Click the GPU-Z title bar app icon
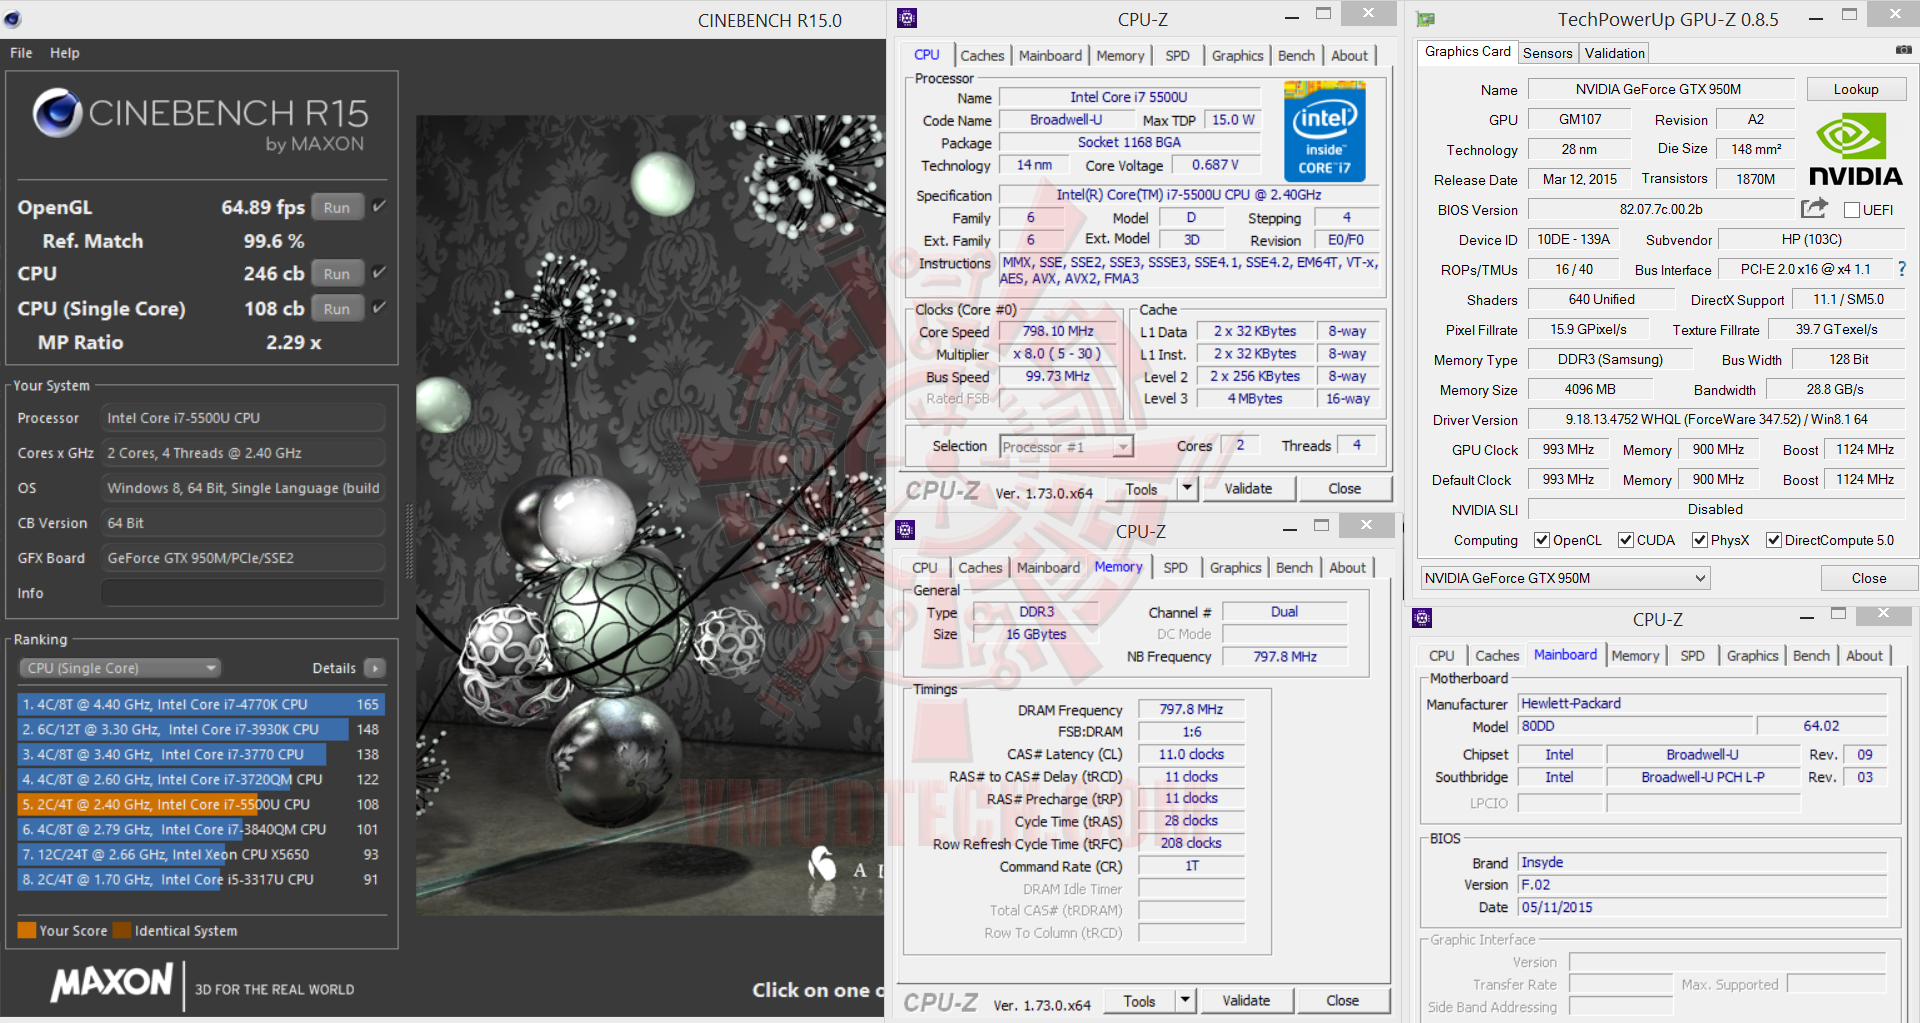This screenshot has width=1920, height=1023. 1425,19
